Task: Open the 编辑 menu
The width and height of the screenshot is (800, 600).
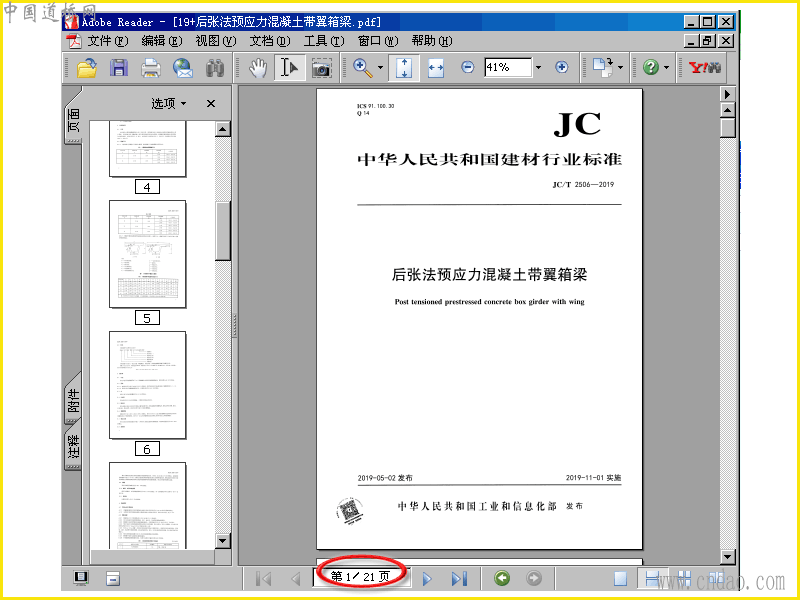Action: (x=162, y=41)
